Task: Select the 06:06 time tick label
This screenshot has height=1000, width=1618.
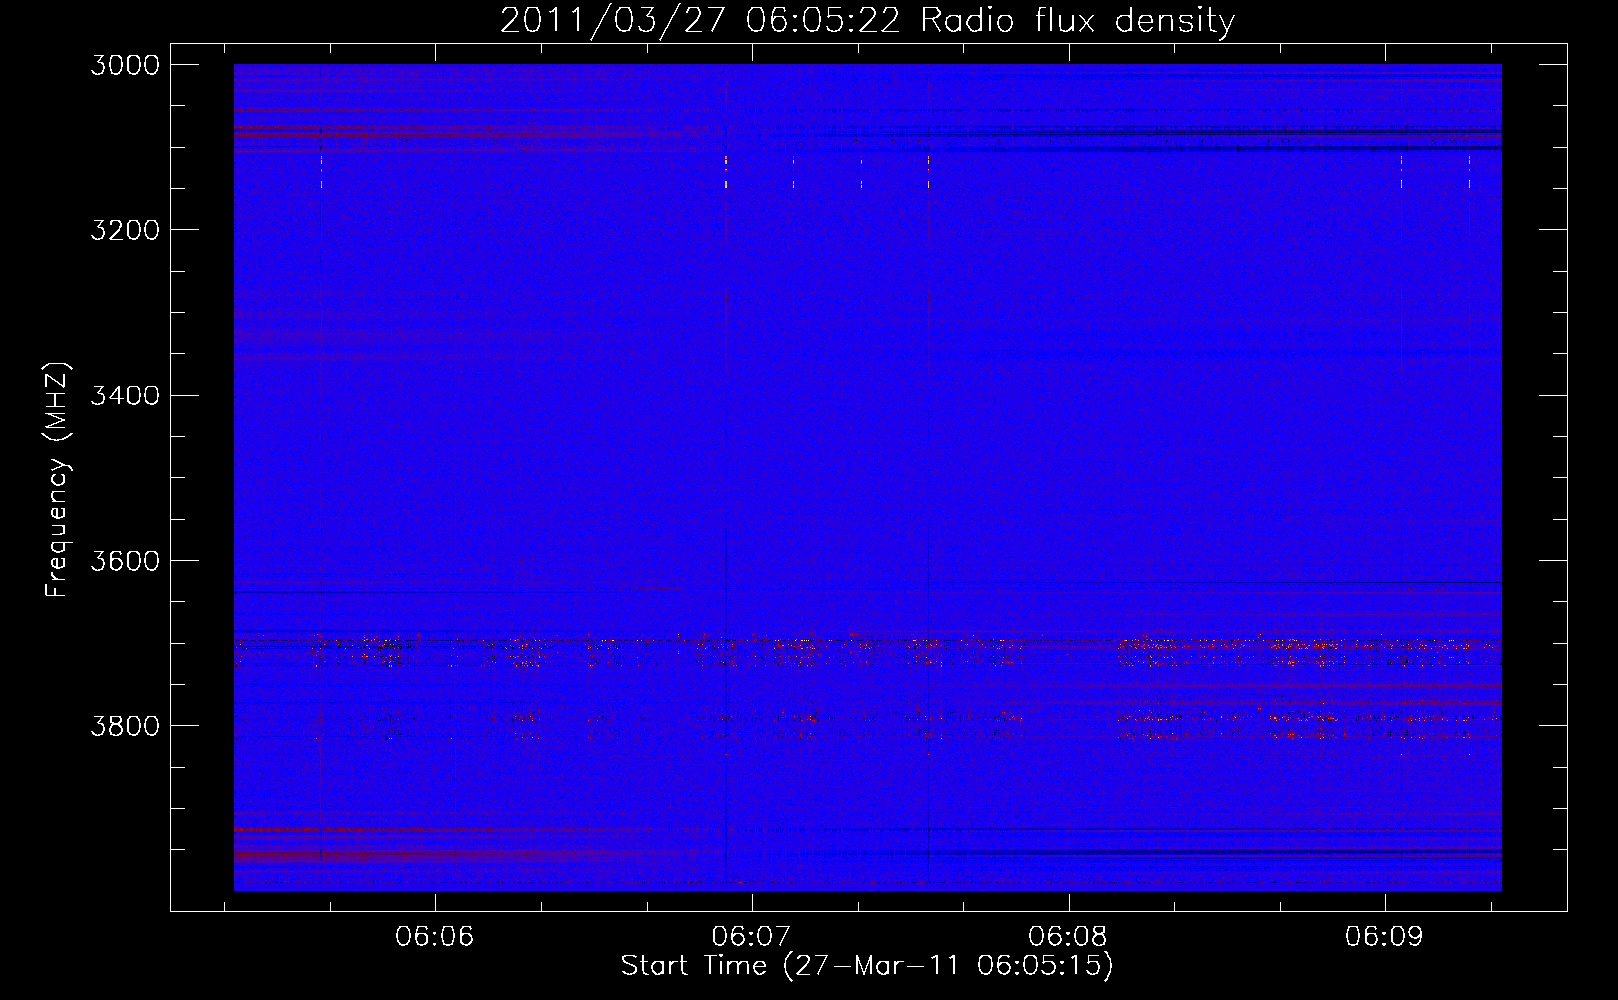Action: 435,937
